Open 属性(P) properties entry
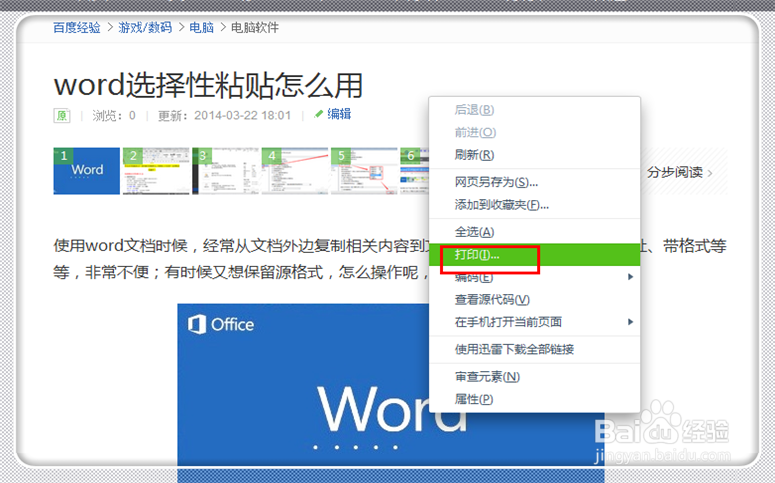This screenshot has width=775, height=483. coord(534,399)
